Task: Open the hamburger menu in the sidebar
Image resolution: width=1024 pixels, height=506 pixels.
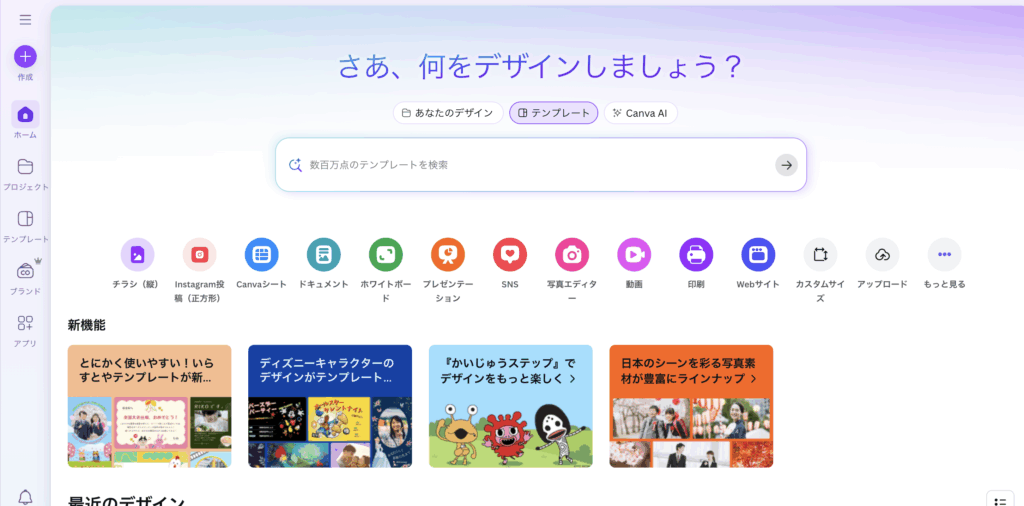Action: (x=25, y=20)
